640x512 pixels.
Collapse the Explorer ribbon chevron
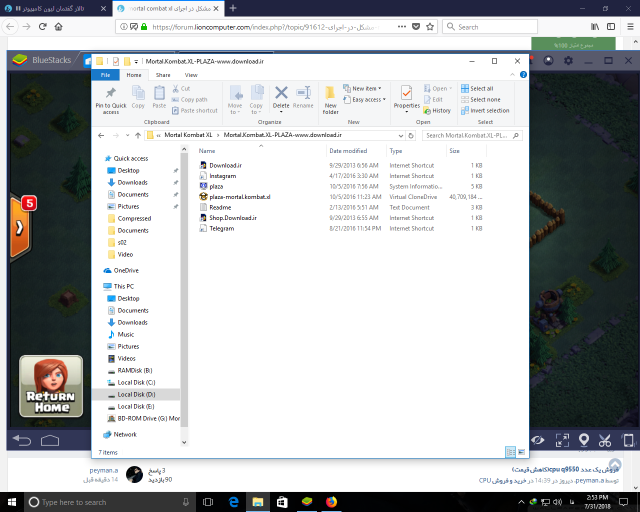pyautogui.click(x=512, y=75)
